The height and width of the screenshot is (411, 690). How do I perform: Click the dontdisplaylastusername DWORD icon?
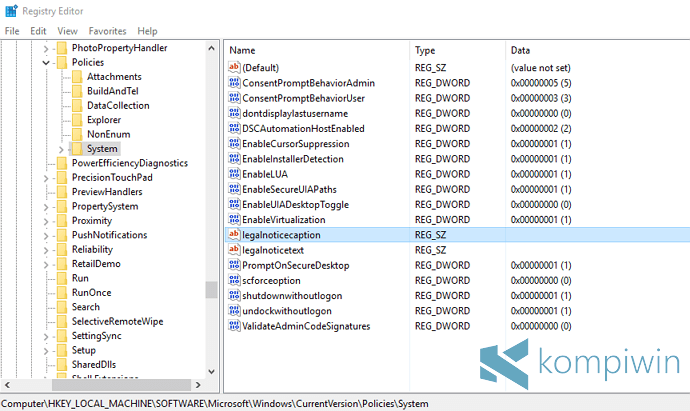(x=234, y=113)
